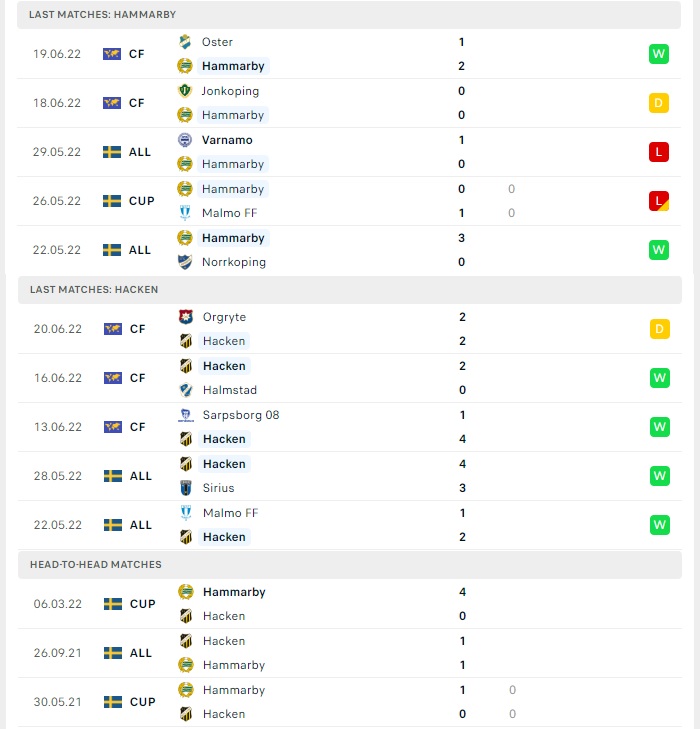The width and height of the screenshot is (700, 729).
Task: Click yellow D badge for Jonkoping match
Action: coord(659,103)
